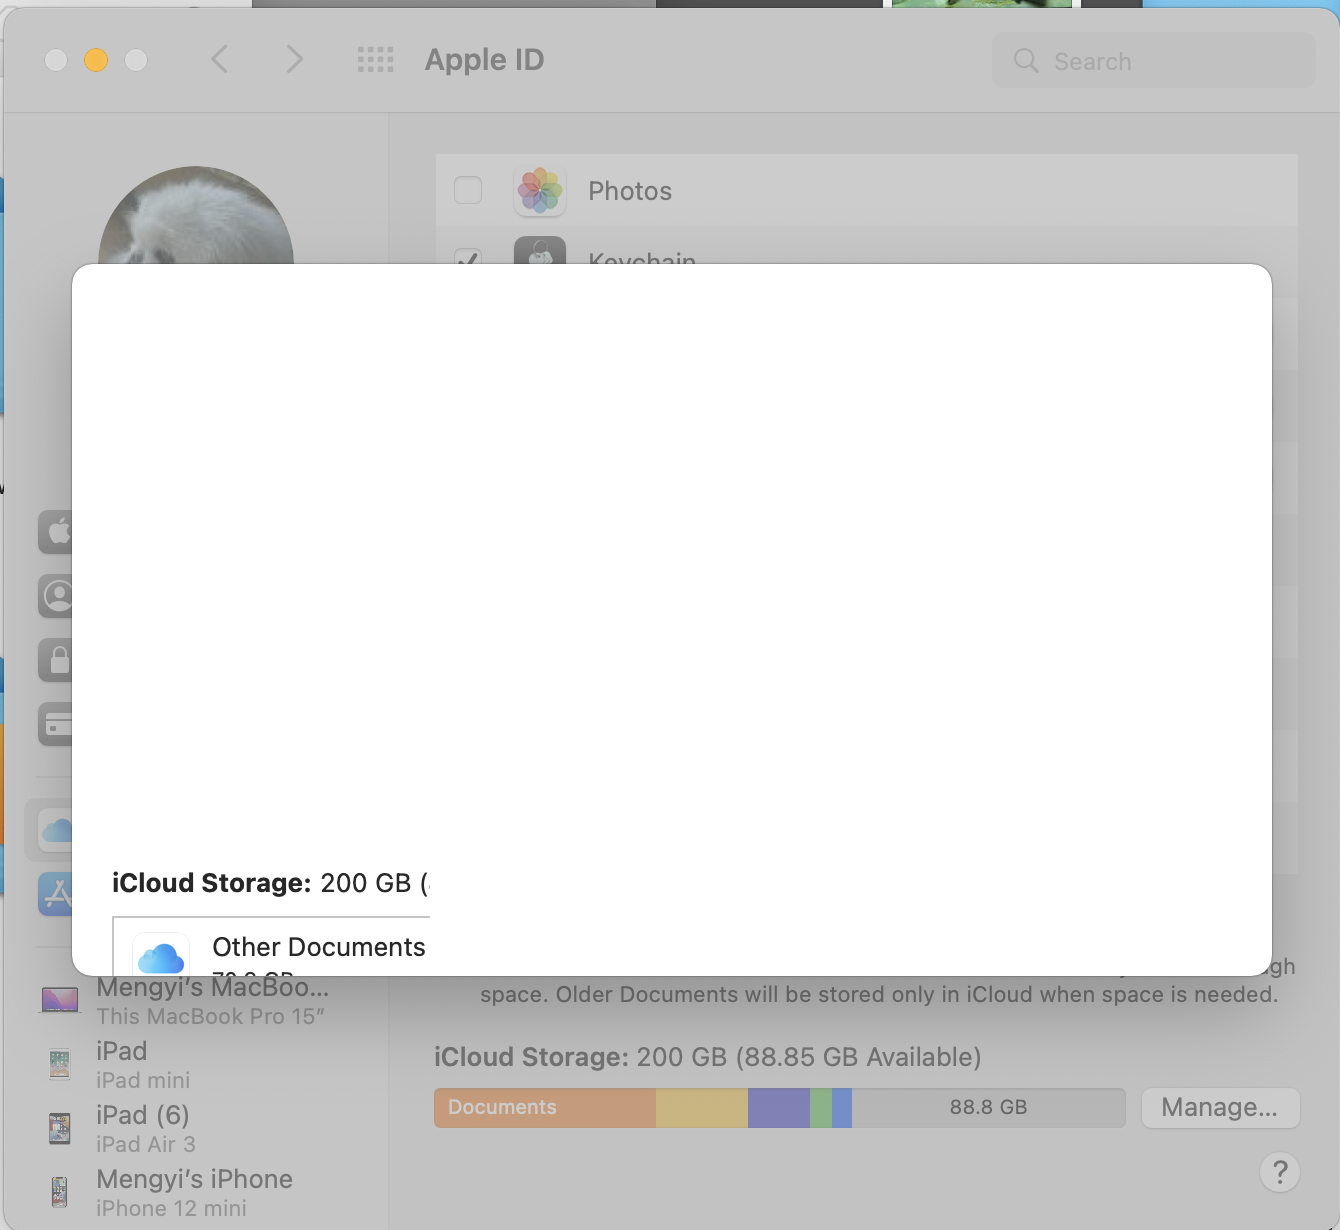Click the iCloud Storage 200 GB (88.85 GB Available) text

point(708,1057)
